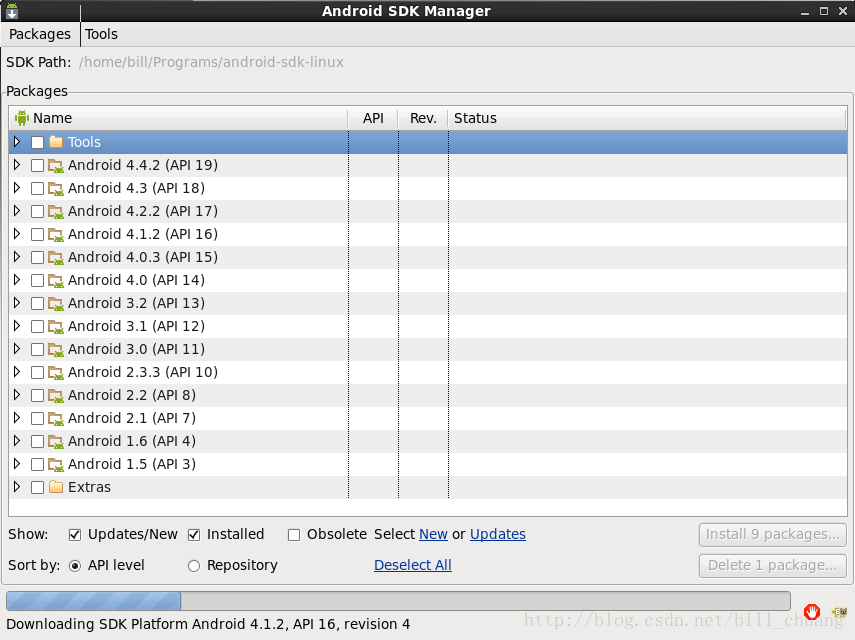Screen dimensions: 855x640
Task: Click the Name column header
Action: pyautogui.click(x=178, y=118)
